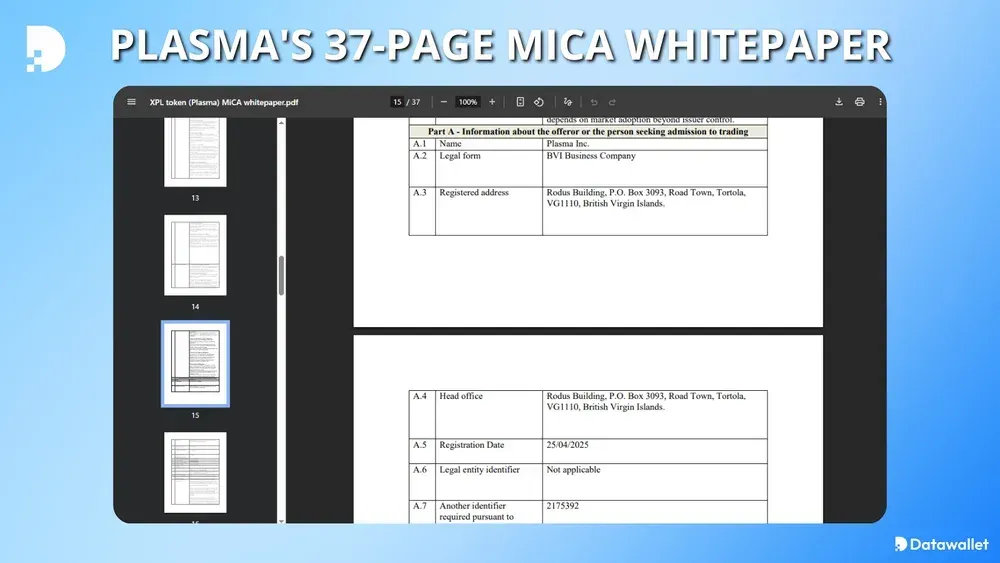Open page 13 thumbnail
This screenshot has width=1000, height=563.
click(x=195, y=152)
